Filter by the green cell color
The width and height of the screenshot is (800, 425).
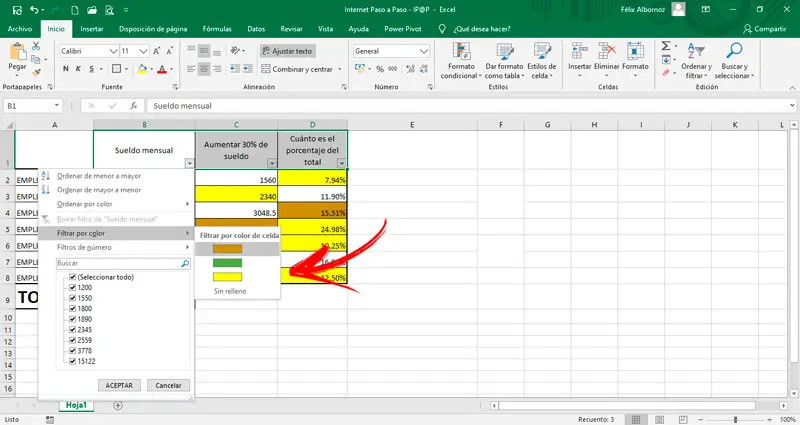(228, 263)
